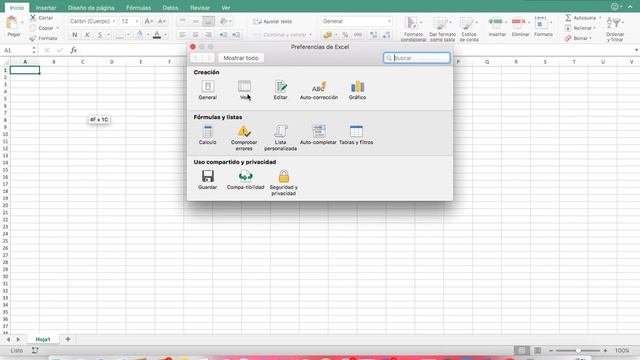Viewport: 640px width, 360px height.
Task: Open the Rellenar dropdown
Action: coord(595,28)
